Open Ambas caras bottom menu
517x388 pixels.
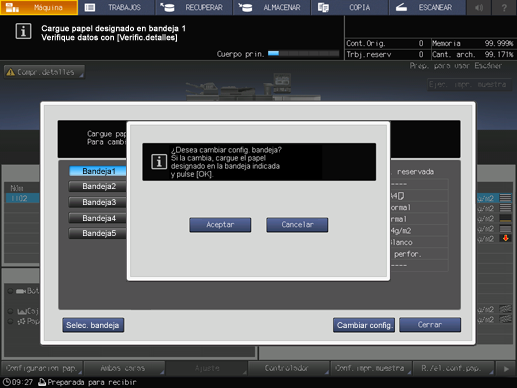[x=124, y=368]
